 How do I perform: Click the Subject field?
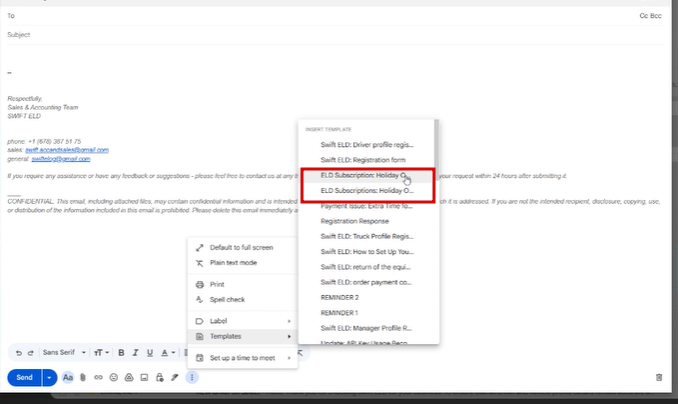tap(335, 35)
